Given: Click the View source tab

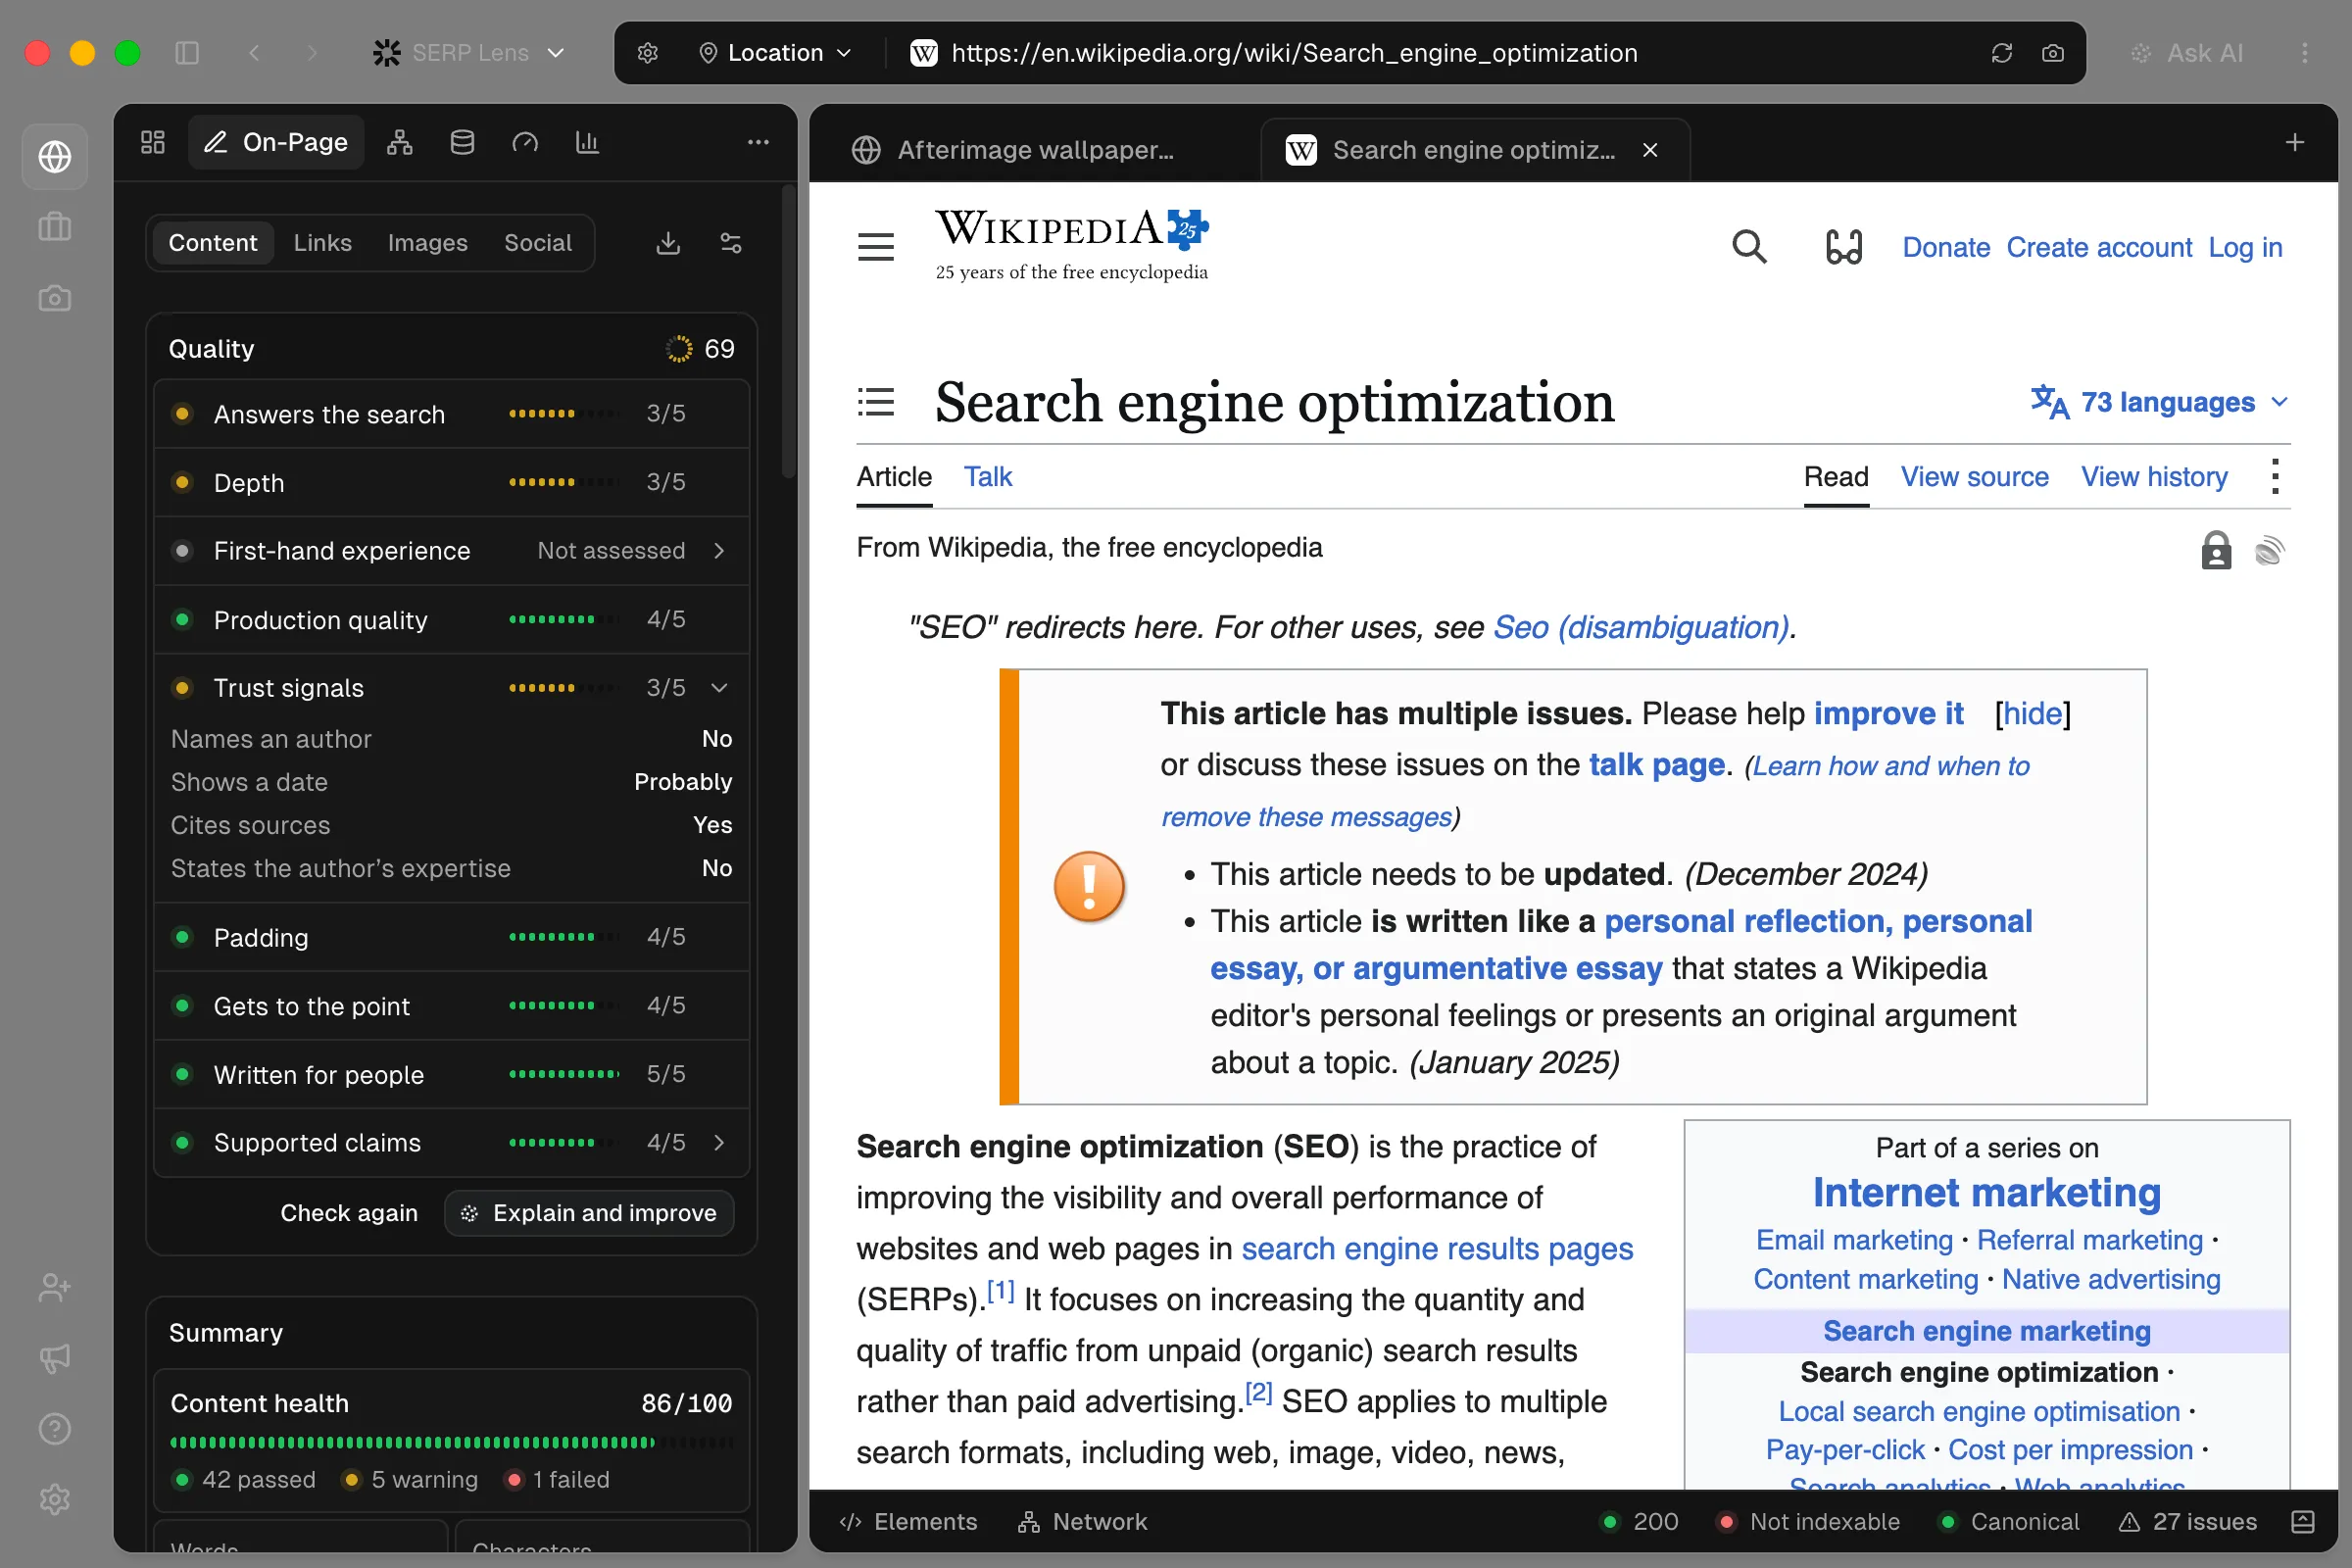Looking at the screenshot, I should coord(1974,477).
